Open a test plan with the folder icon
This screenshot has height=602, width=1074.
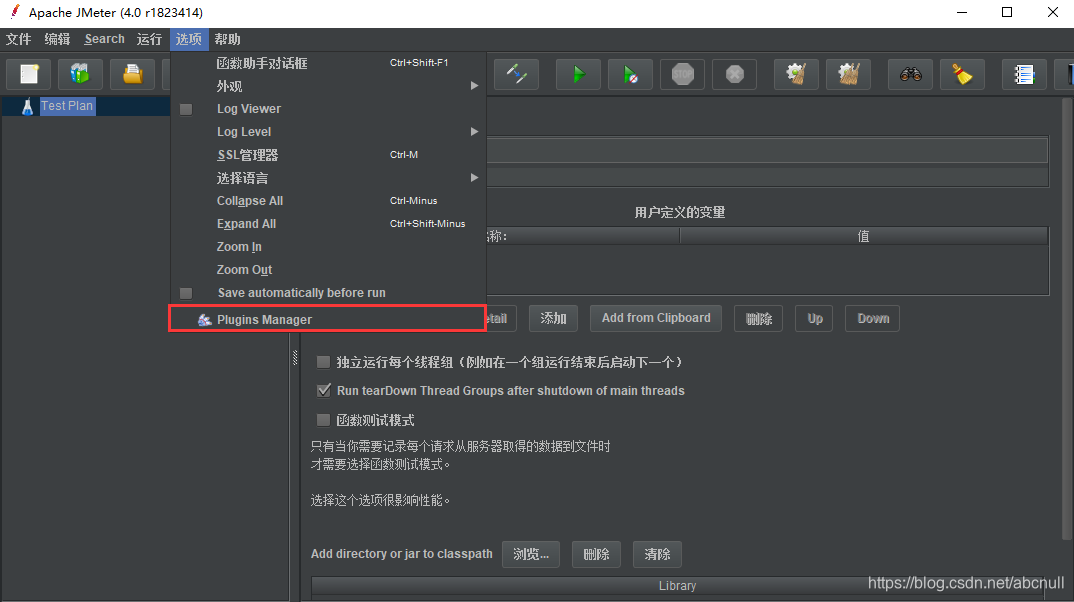coord(130,74)
